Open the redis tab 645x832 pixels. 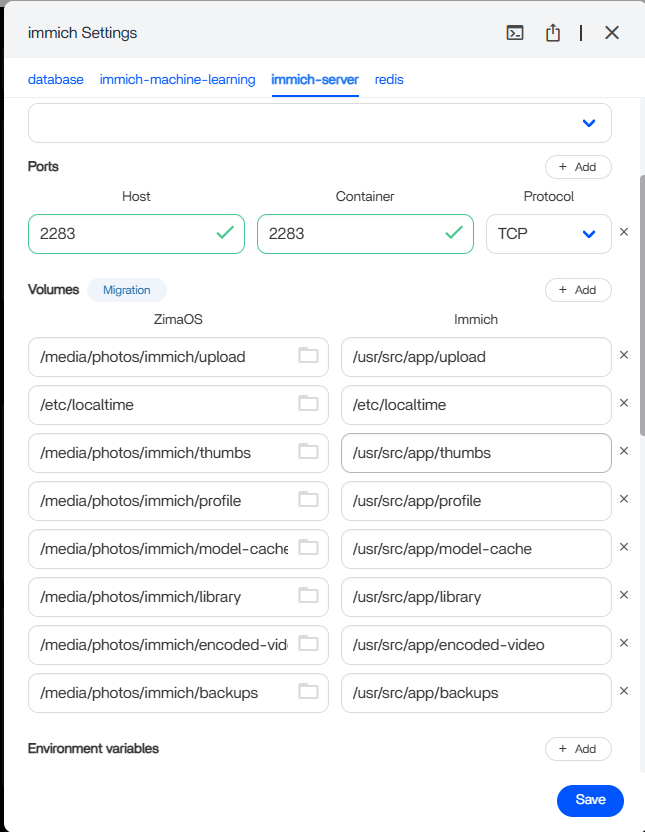[x=389, y=80]
